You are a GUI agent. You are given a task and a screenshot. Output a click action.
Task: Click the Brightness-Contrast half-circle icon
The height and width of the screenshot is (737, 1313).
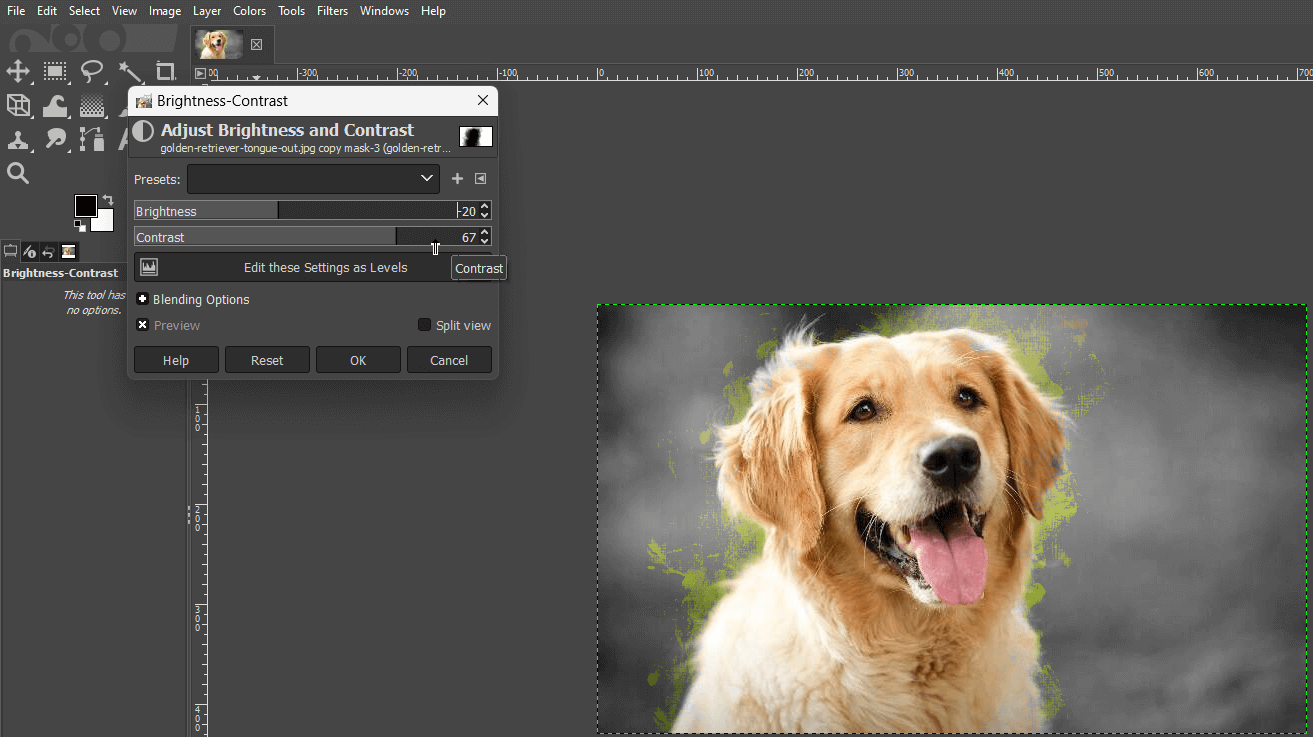coord(143,131)
